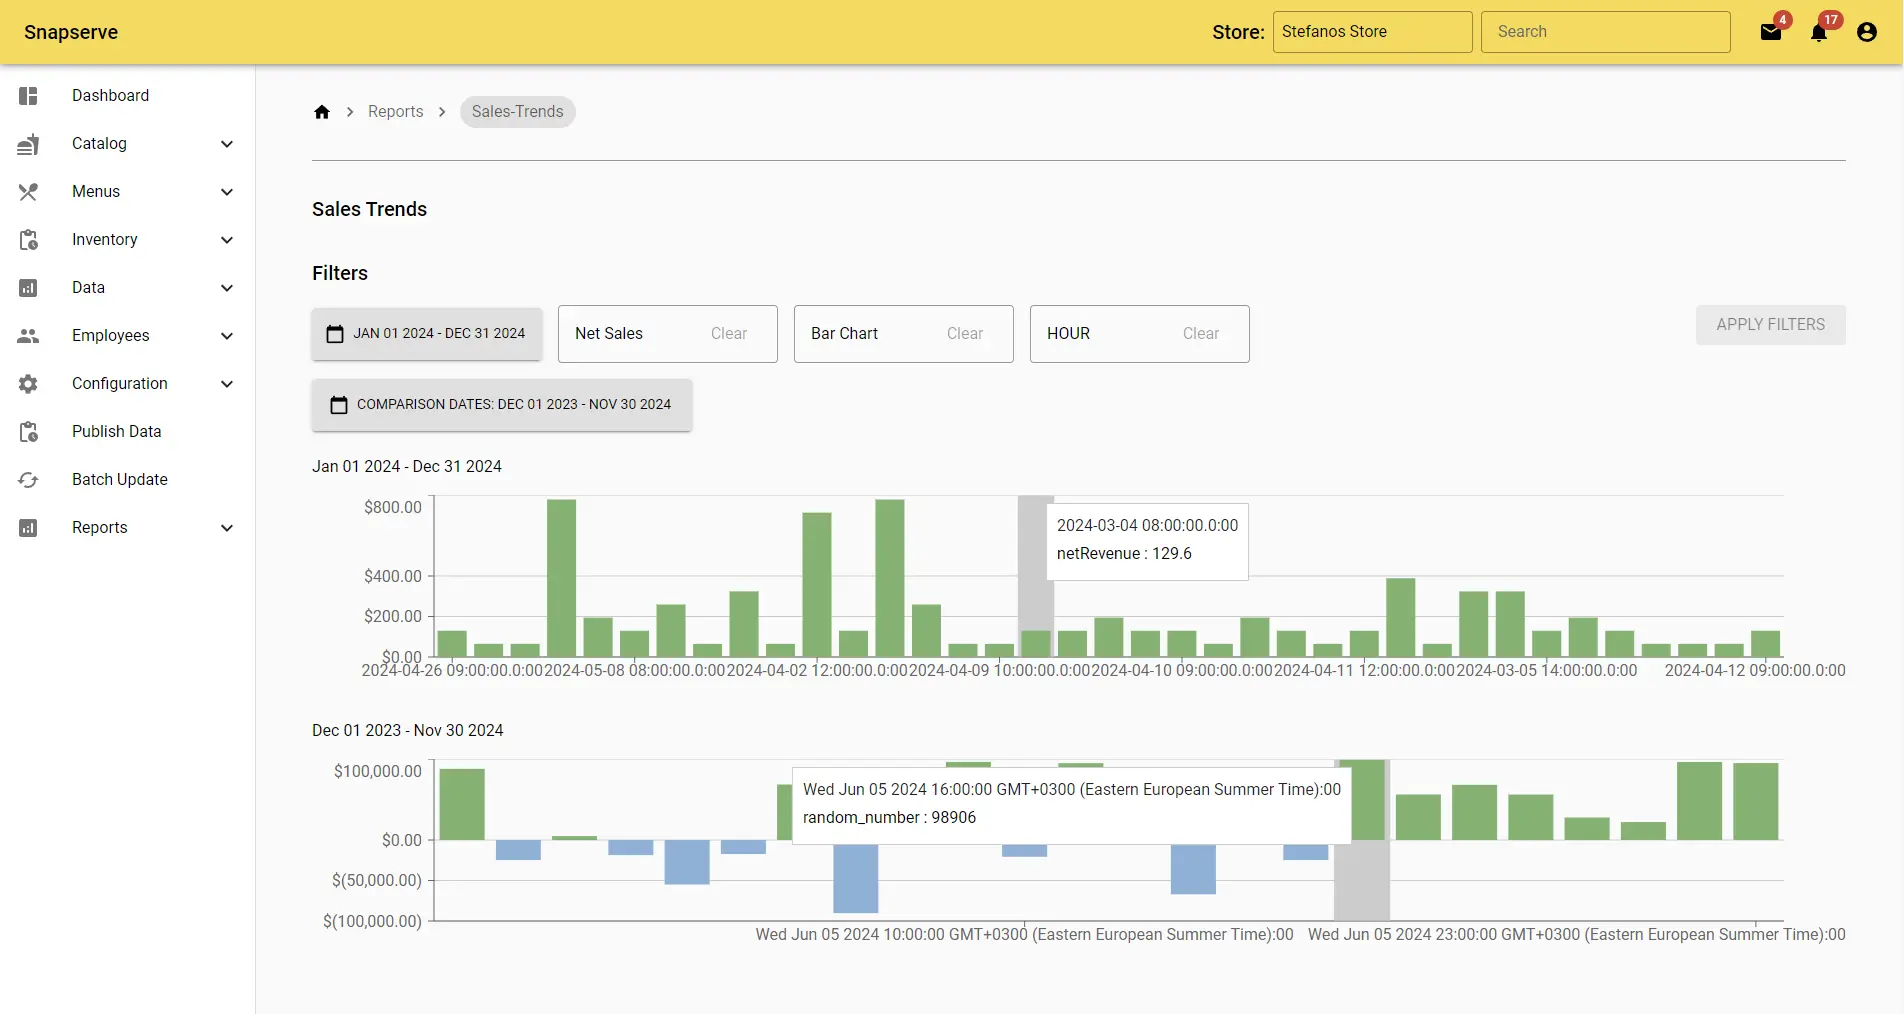Click the Publish Data clipboard icon

click(28, 432)
